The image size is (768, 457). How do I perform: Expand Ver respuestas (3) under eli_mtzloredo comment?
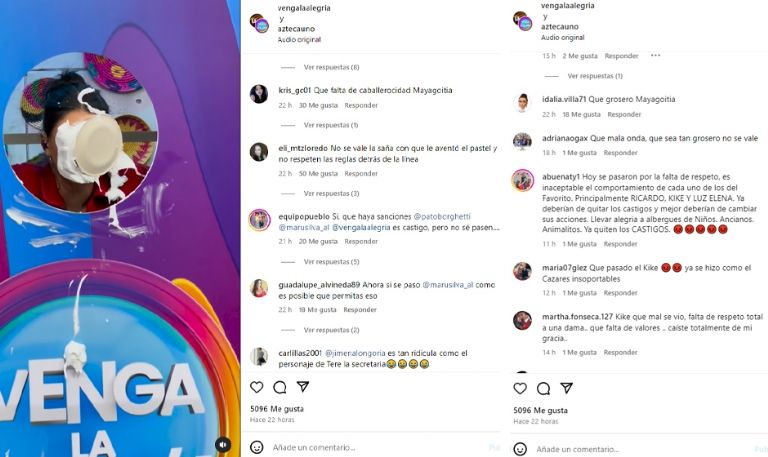click(x=332, y=193)
